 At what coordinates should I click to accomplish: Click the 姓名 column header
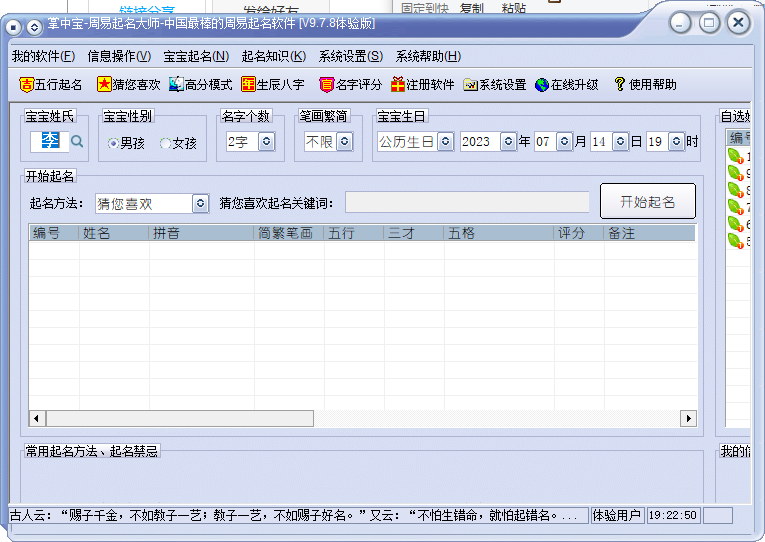point(114,233)
